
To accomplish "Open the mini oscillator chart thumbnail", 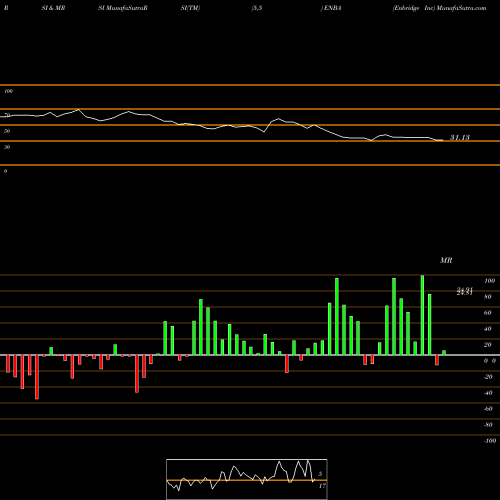I will 247,479.
